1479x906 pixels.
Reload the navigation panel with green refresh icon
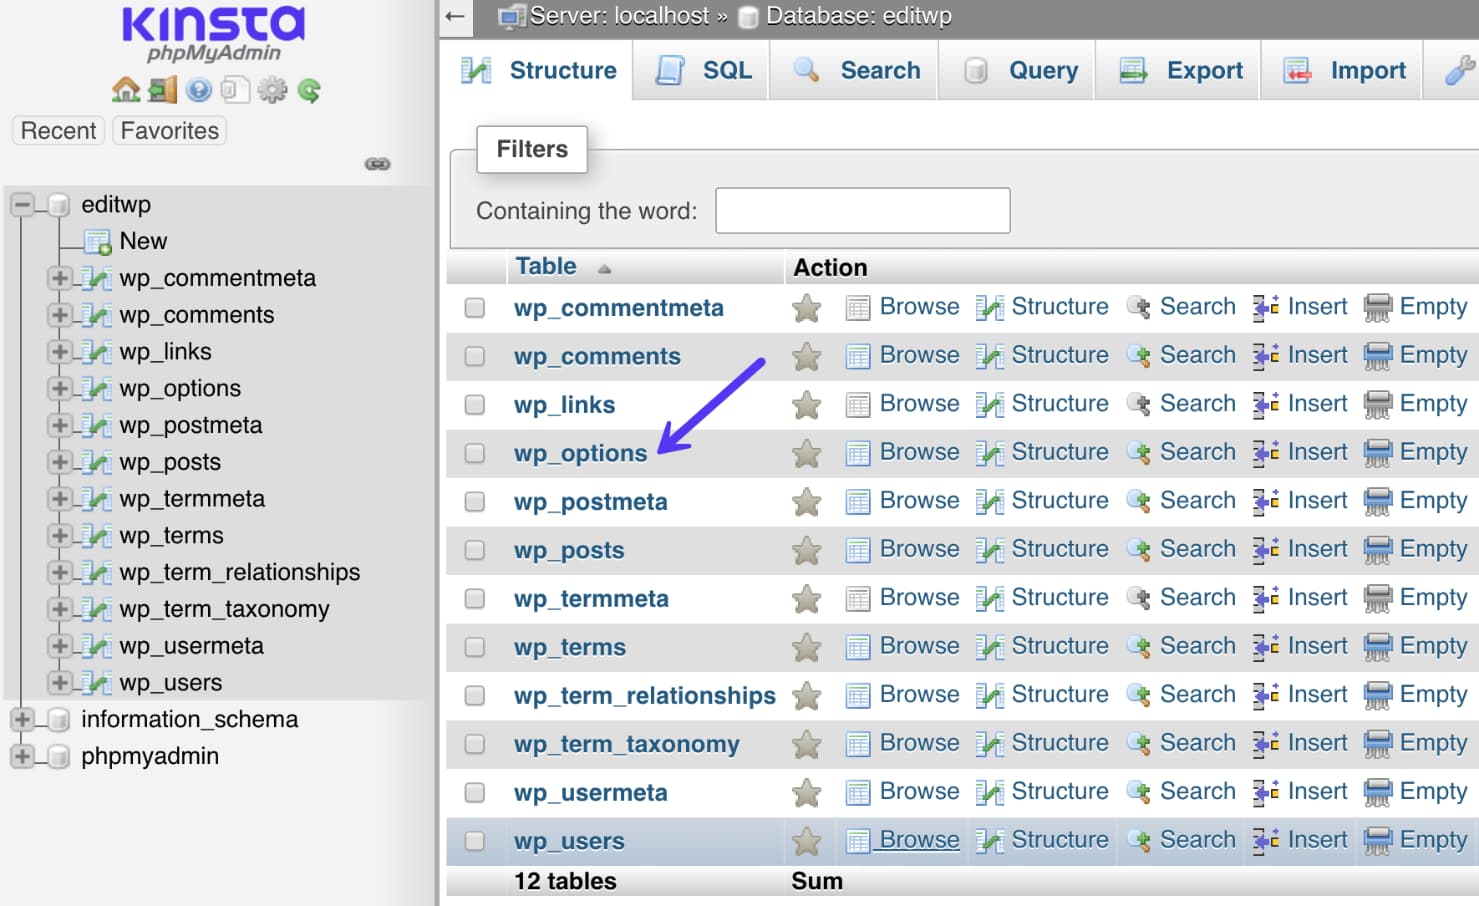coord(308,89)
